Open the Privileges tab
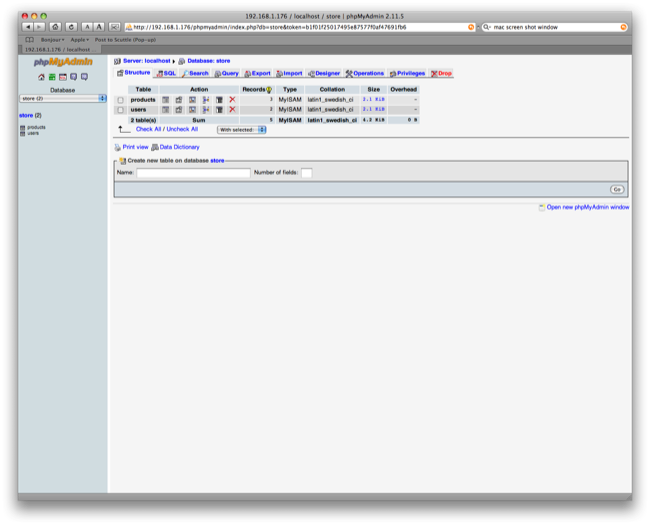650x525 pixels. pos(407,73)
